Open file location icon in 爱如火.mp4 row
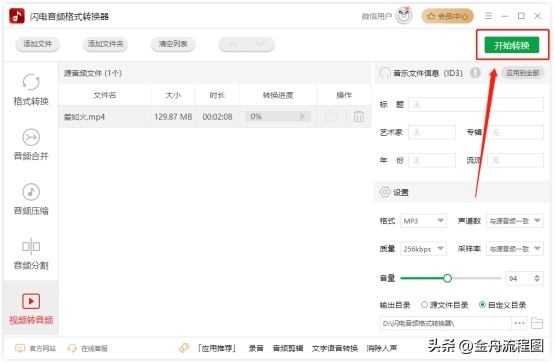554x363 pixels. (x=331, y=116)
